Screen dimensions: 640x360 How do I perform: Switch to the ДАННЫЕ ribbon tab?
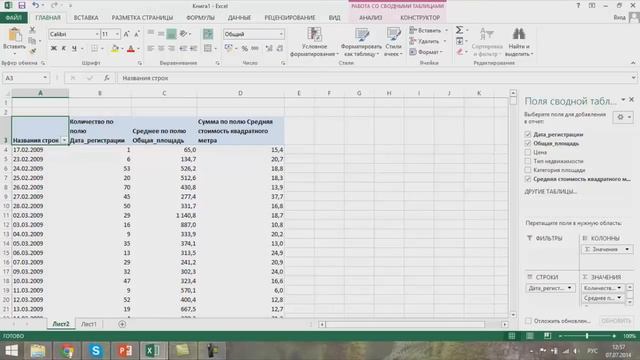point(239,18)
